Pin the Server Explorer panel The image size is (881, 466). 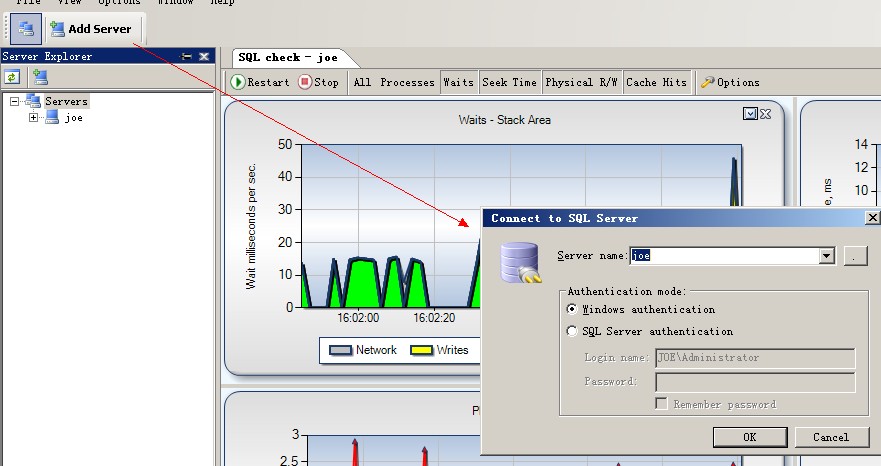[x=187, y=56]
